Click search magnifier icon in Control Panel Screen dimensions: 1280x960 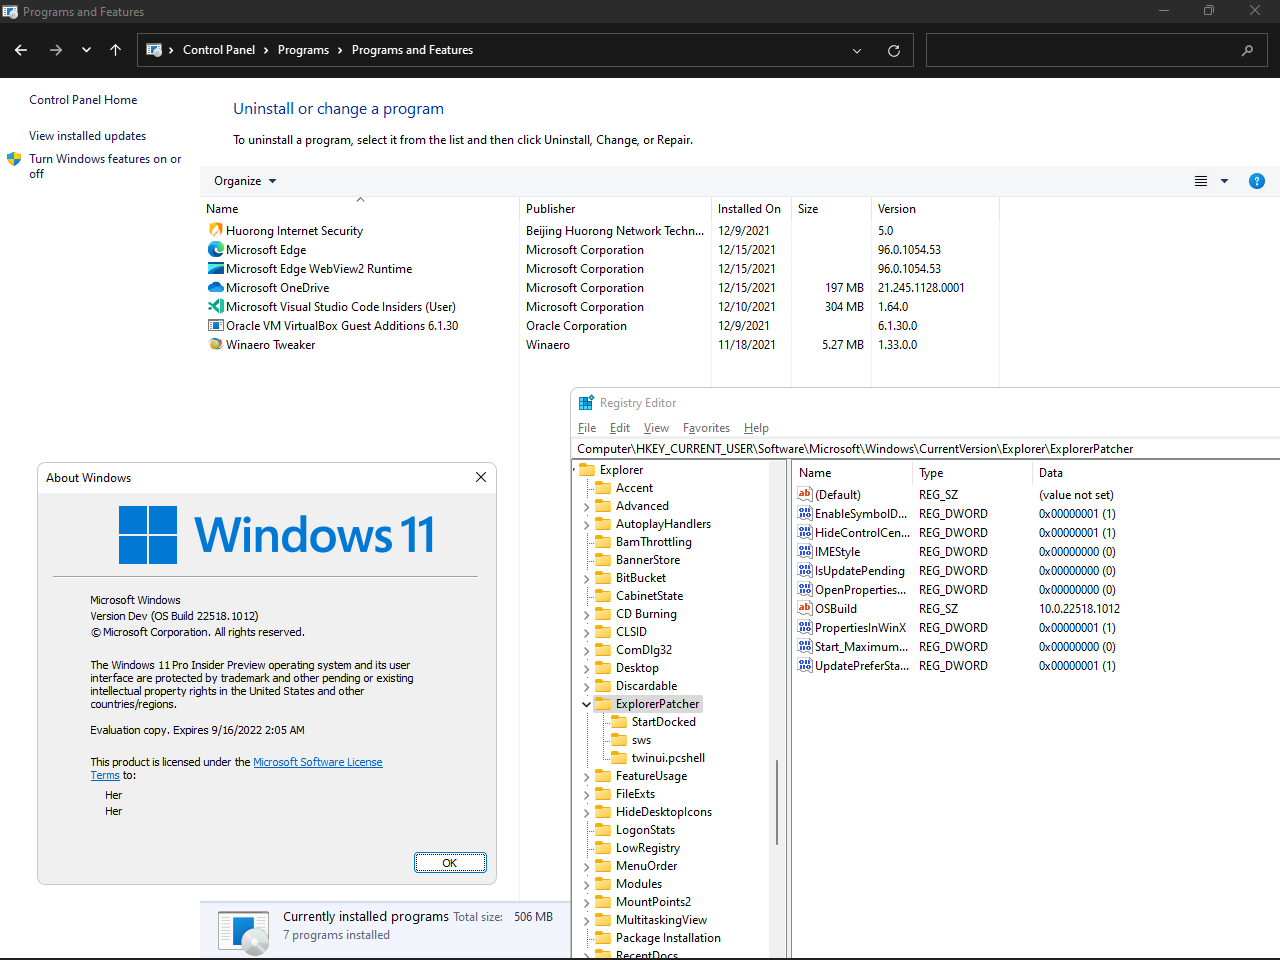pyautogui.click(x=1247, y=50)
